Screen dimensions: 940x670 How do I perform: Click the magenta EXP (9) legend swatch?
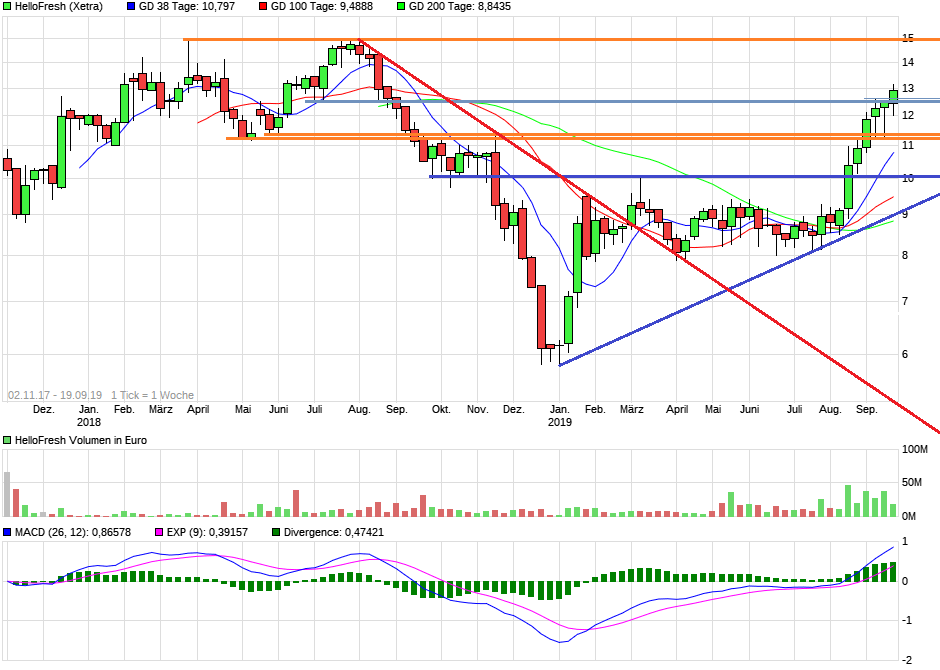[159, 532]
